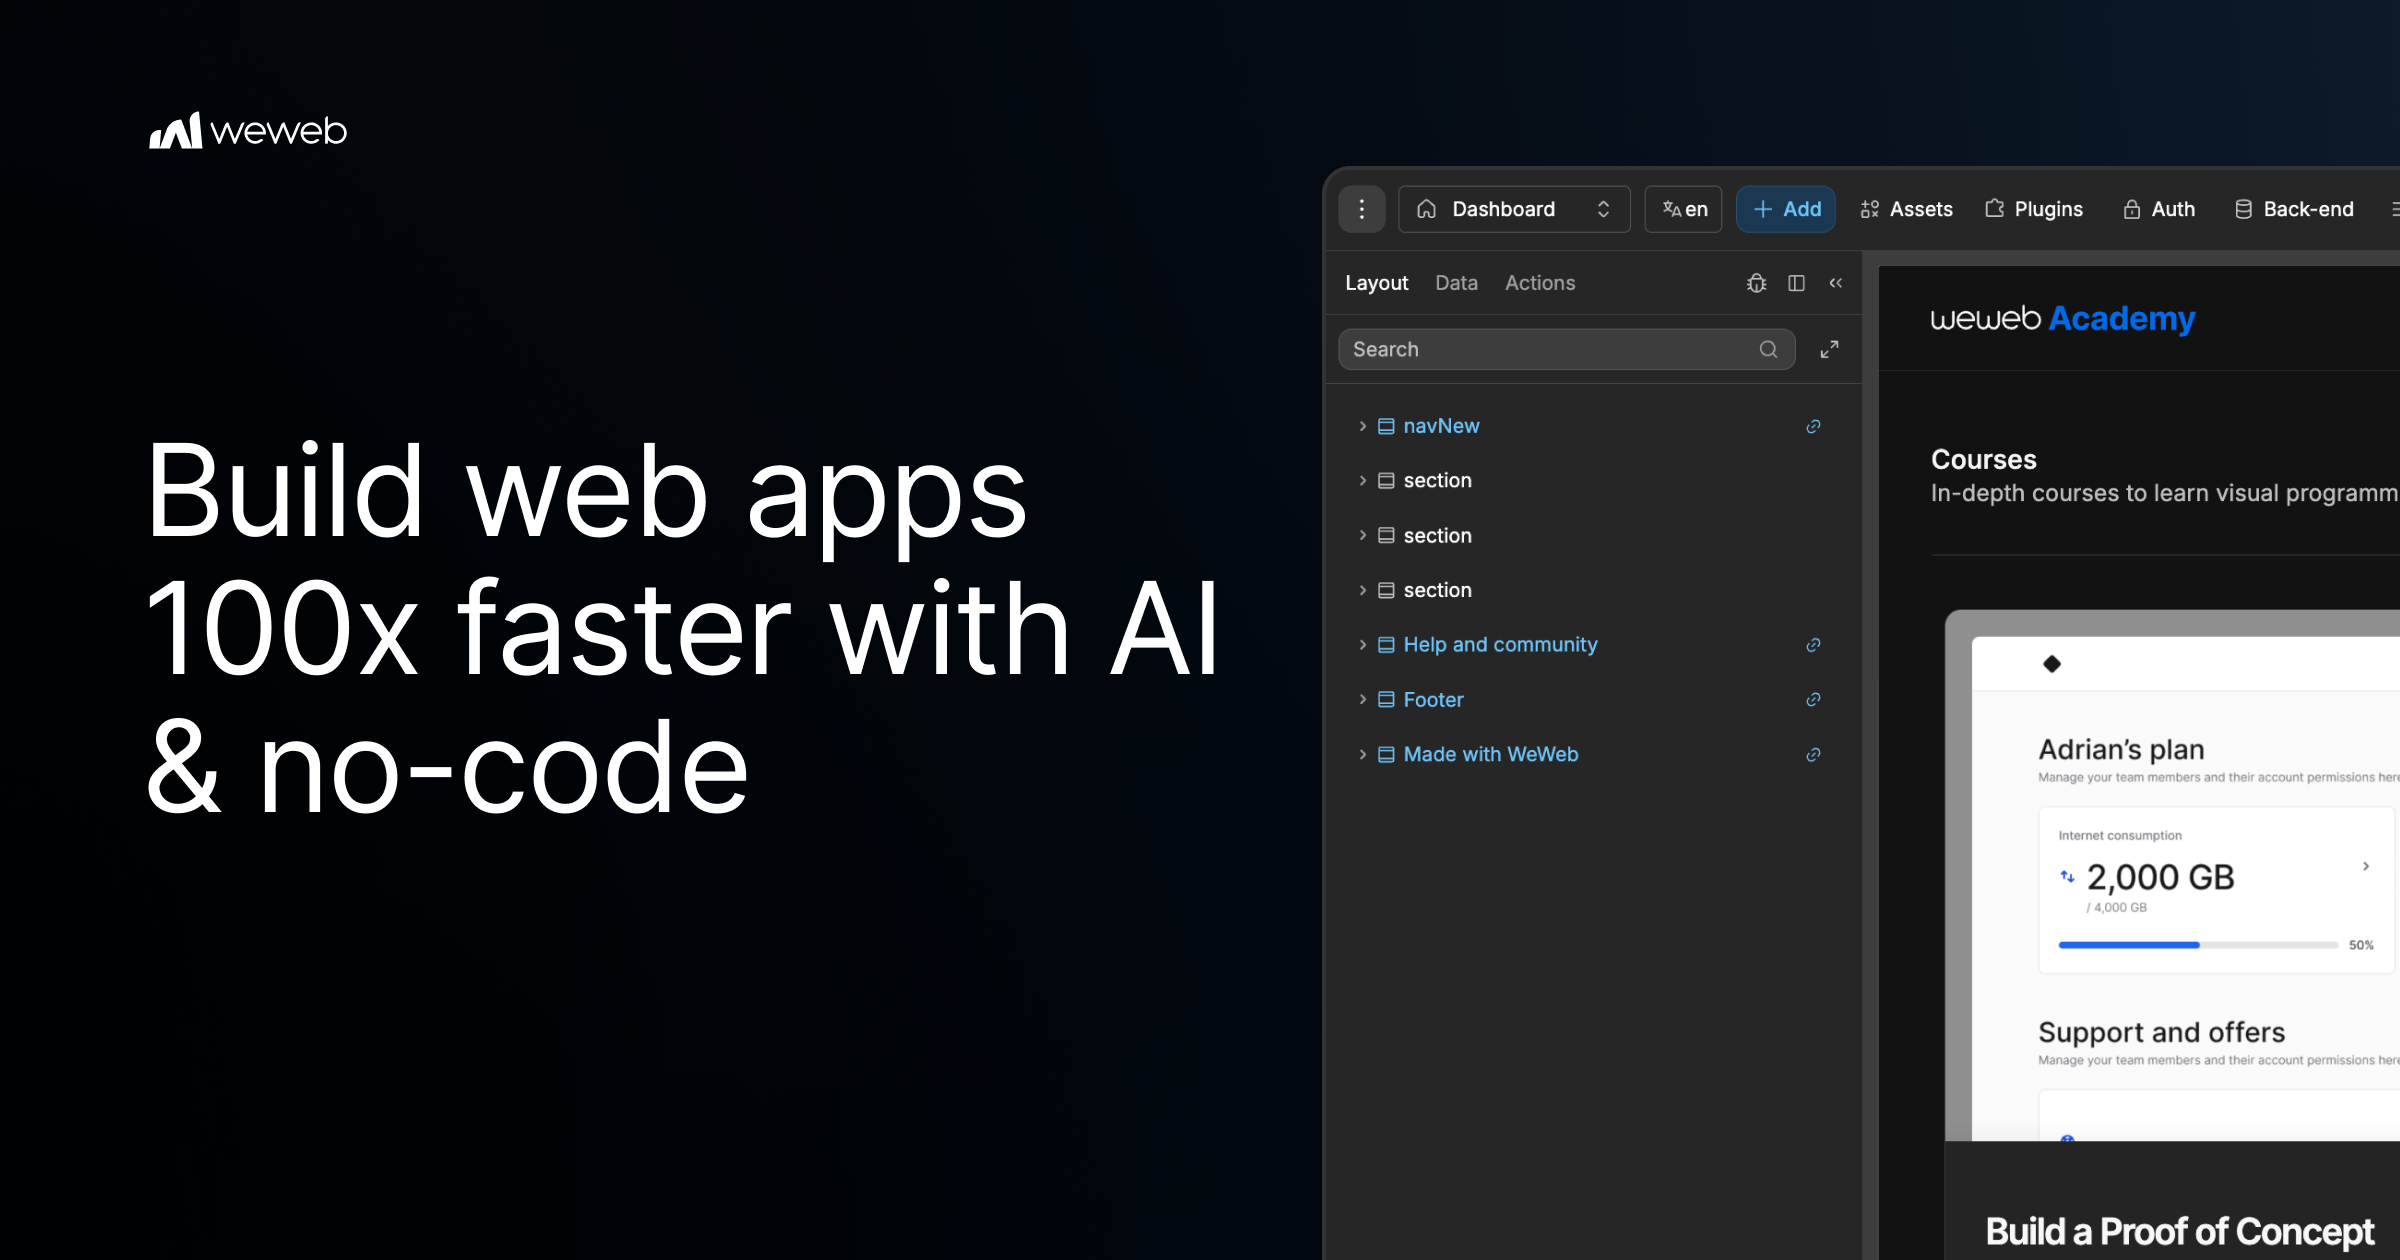The image size is (2400, 1260).
Task: Click the Add button
Action: 1786,209
